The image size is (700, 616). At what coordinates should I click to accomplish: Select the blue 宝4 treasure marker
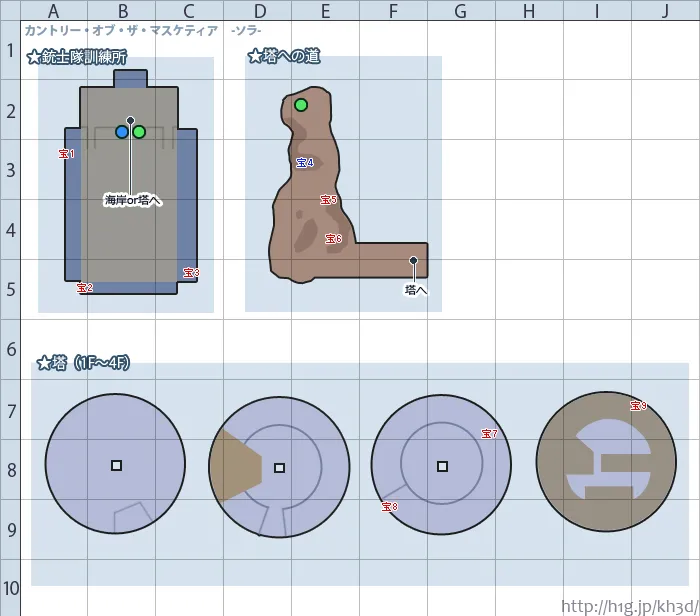click(x=305, y=162)
